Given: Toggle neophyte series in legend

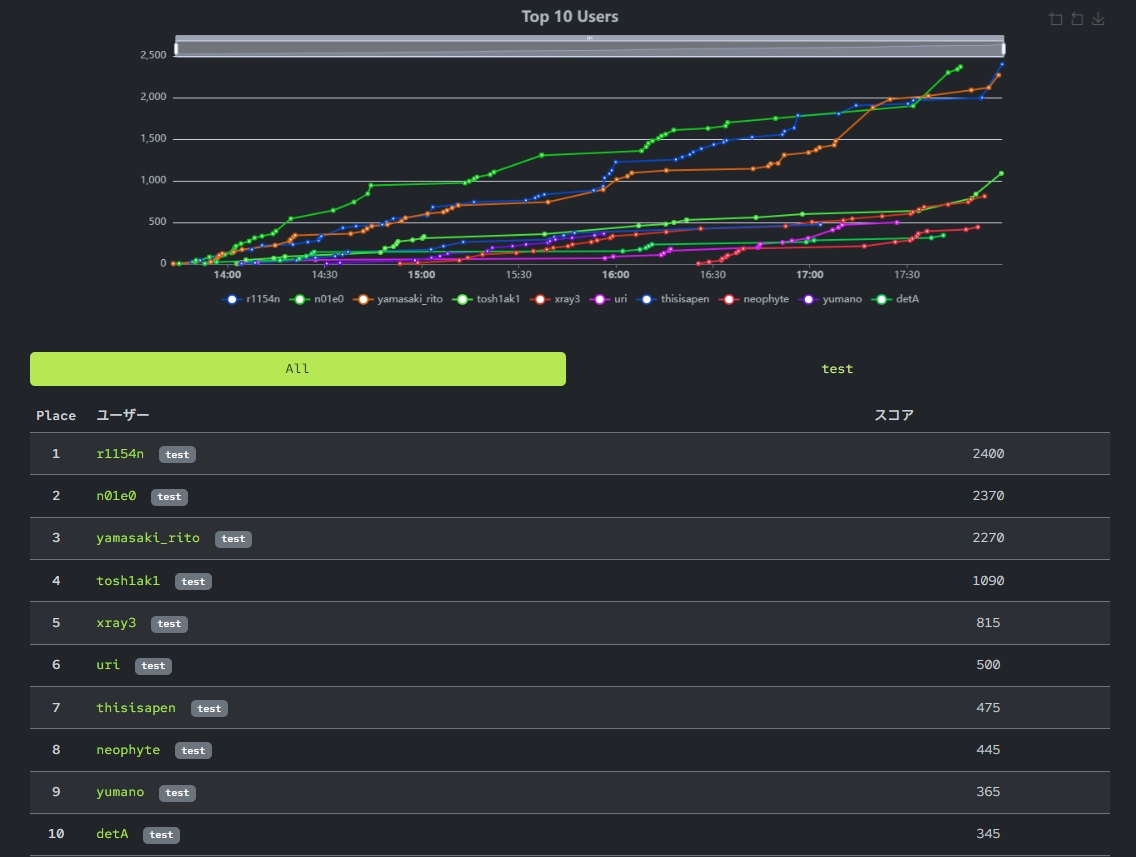Looking at the screenshot, I should coord(754,299).
